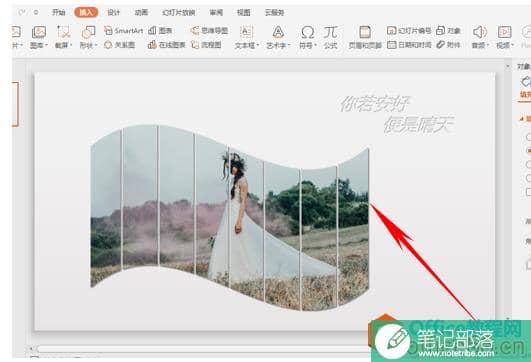531x362 pixels.
Task: Open the 开始 ribbon tab
Action: point(59,13)
